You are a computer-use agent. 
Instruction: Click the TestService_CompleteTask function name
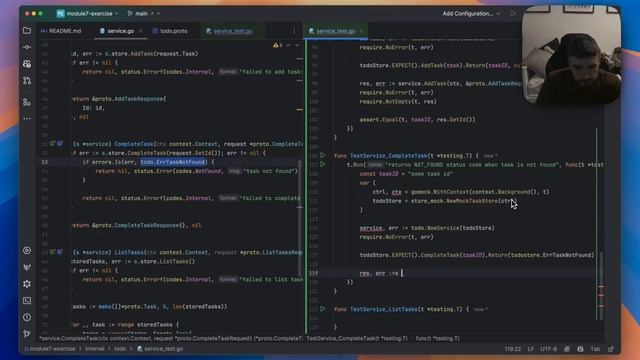(x=388, y=156)
